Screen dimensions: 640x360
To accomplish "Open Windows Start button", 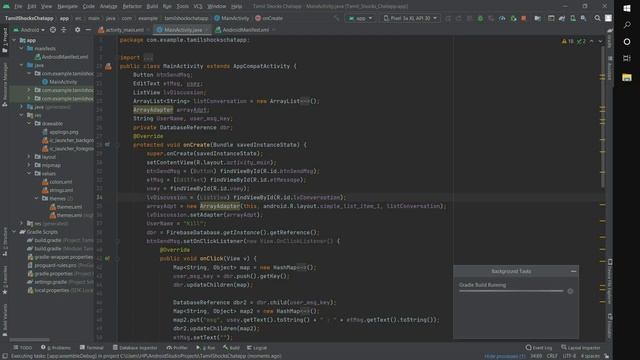I will coord(627,9).
